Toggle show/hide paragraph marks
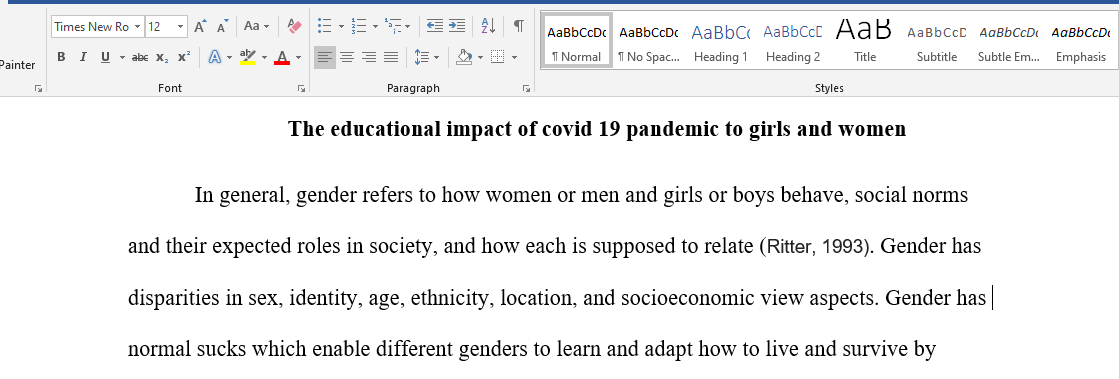Screen dimensions: 1119x379 click(519, 27)
